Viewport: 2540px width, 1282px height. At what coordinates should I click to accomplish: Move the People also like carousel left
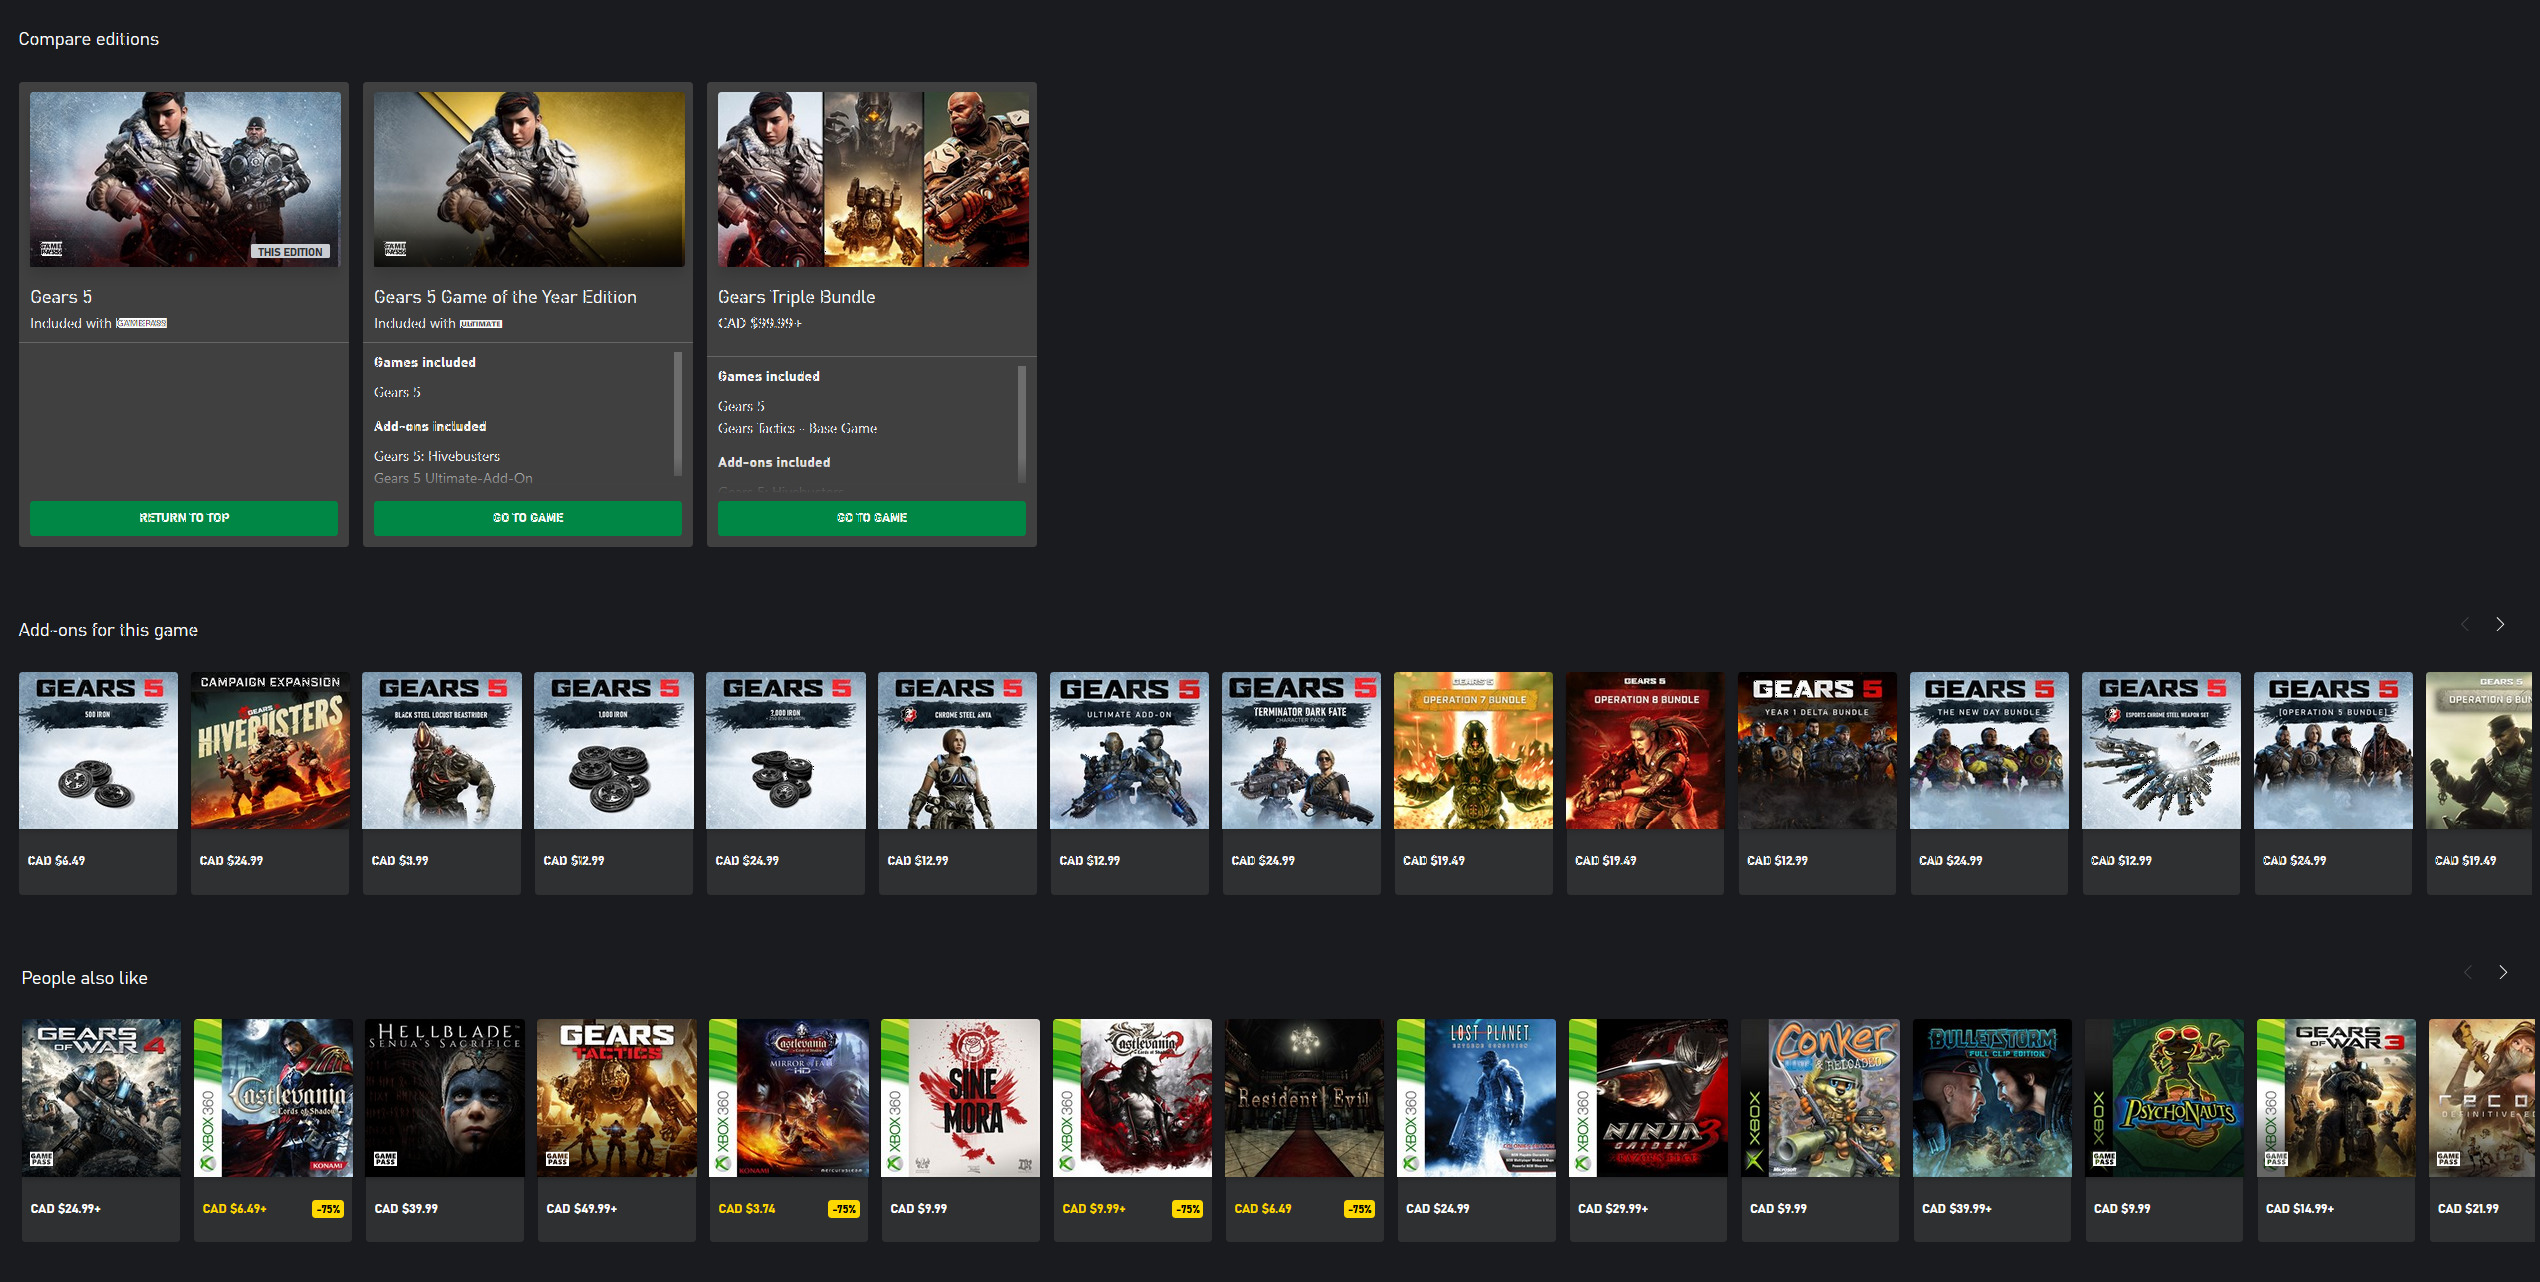pos(2468,972)
